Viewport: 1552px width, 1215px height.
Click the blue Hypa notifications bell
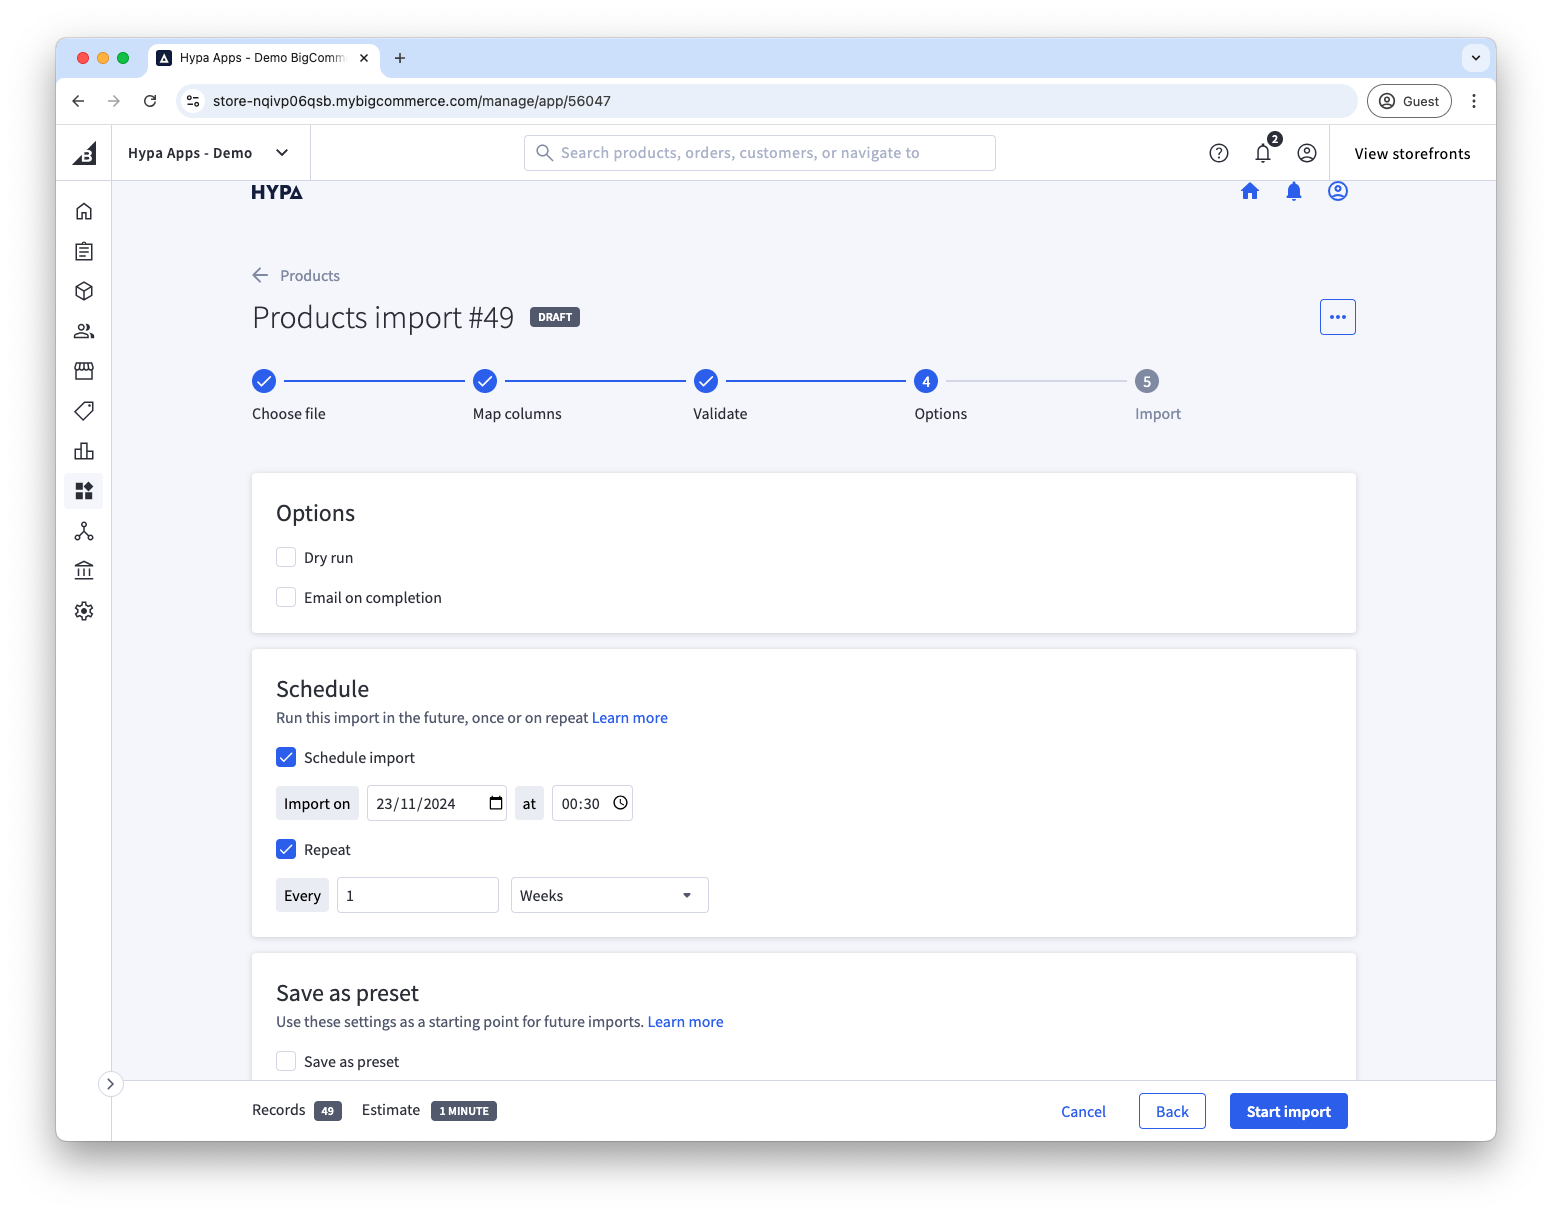1293,191
